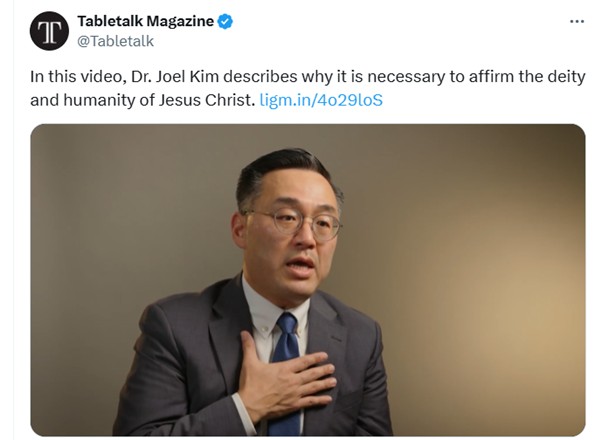Open the video thumbnail preview
This screenshot has height=440, width=602.
pos(308,280)
